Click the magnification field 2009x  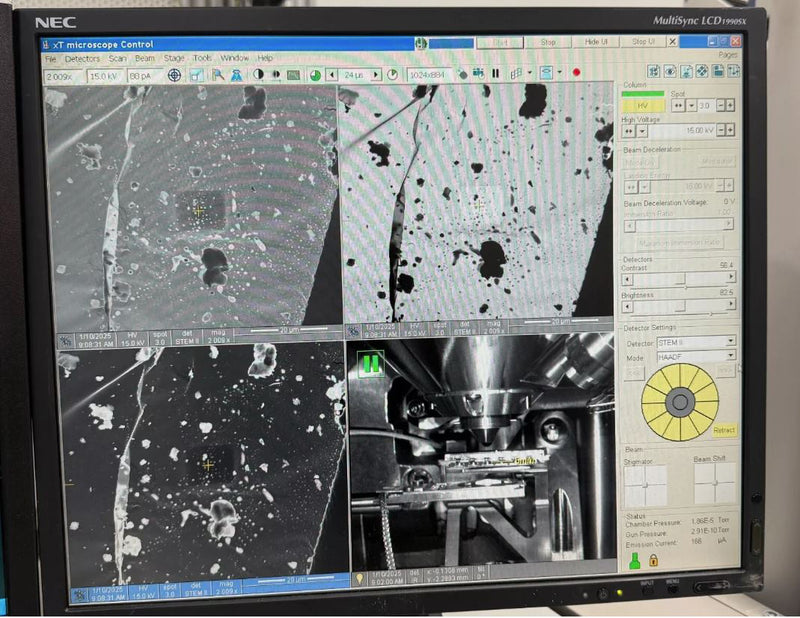pos(64,77)
